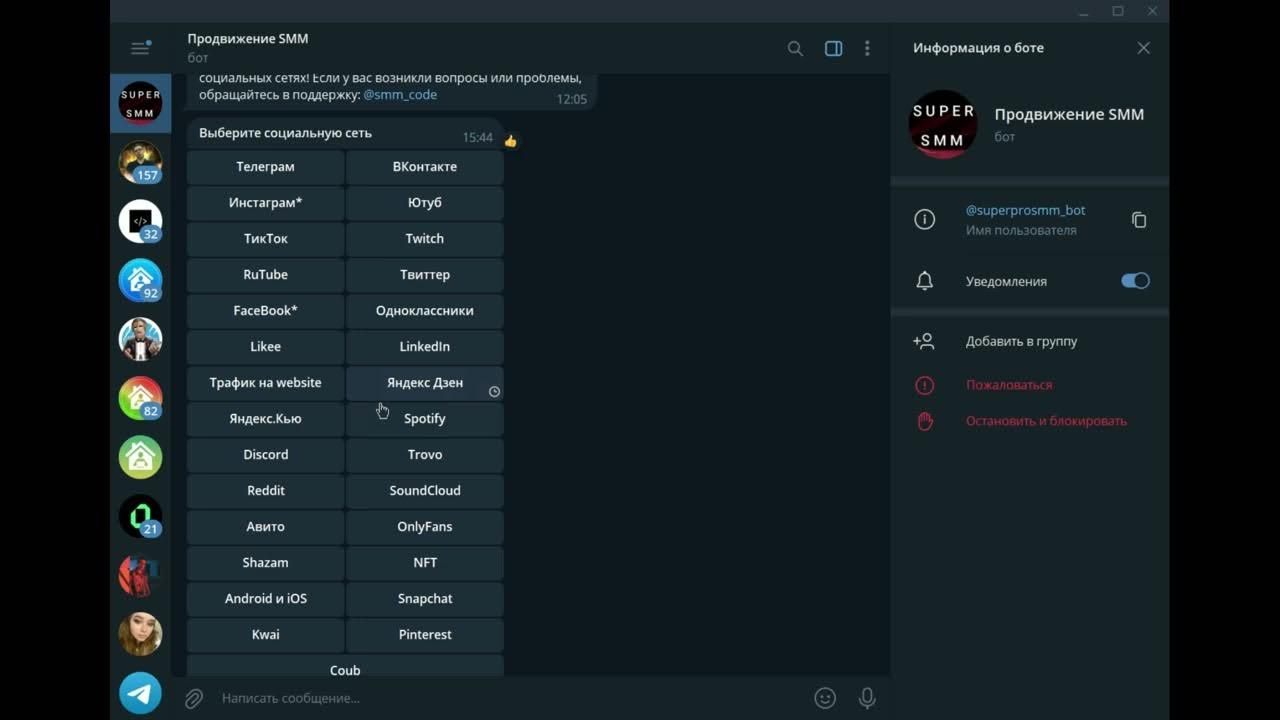Open the three-dot chat options menu
The image size is (1280, 720).
867,48
